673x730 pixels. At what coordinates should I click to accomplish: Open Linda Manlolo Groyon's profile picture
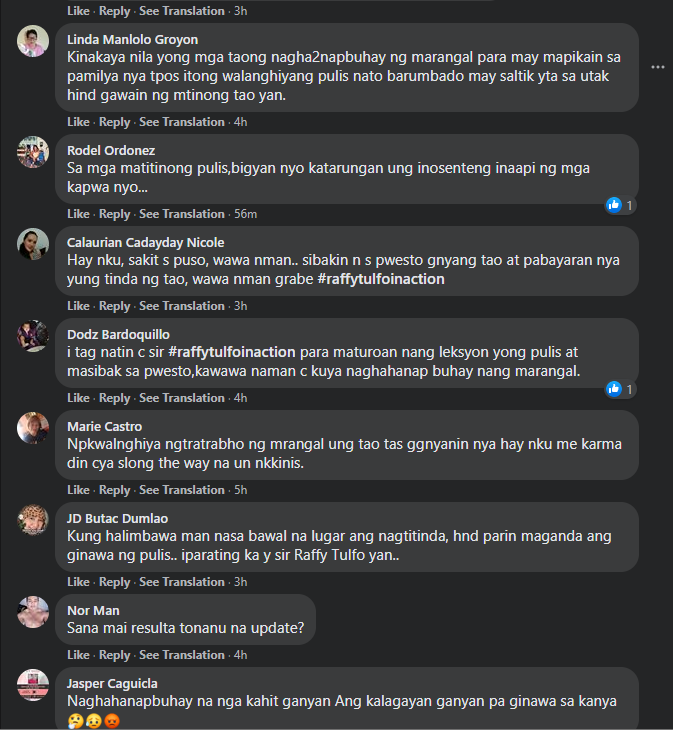[33, 43]
